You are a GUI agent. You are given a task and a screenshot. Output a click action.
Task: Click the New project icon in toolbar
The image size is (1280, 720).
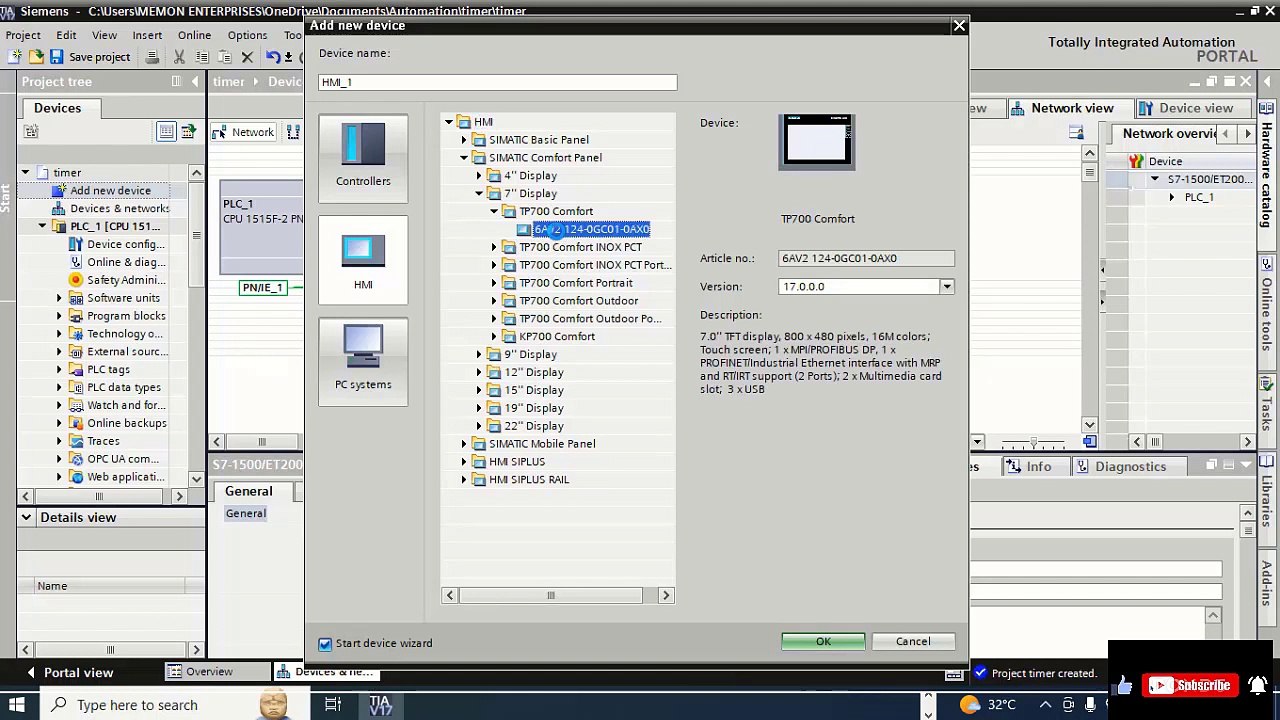(x=15, y=57)
